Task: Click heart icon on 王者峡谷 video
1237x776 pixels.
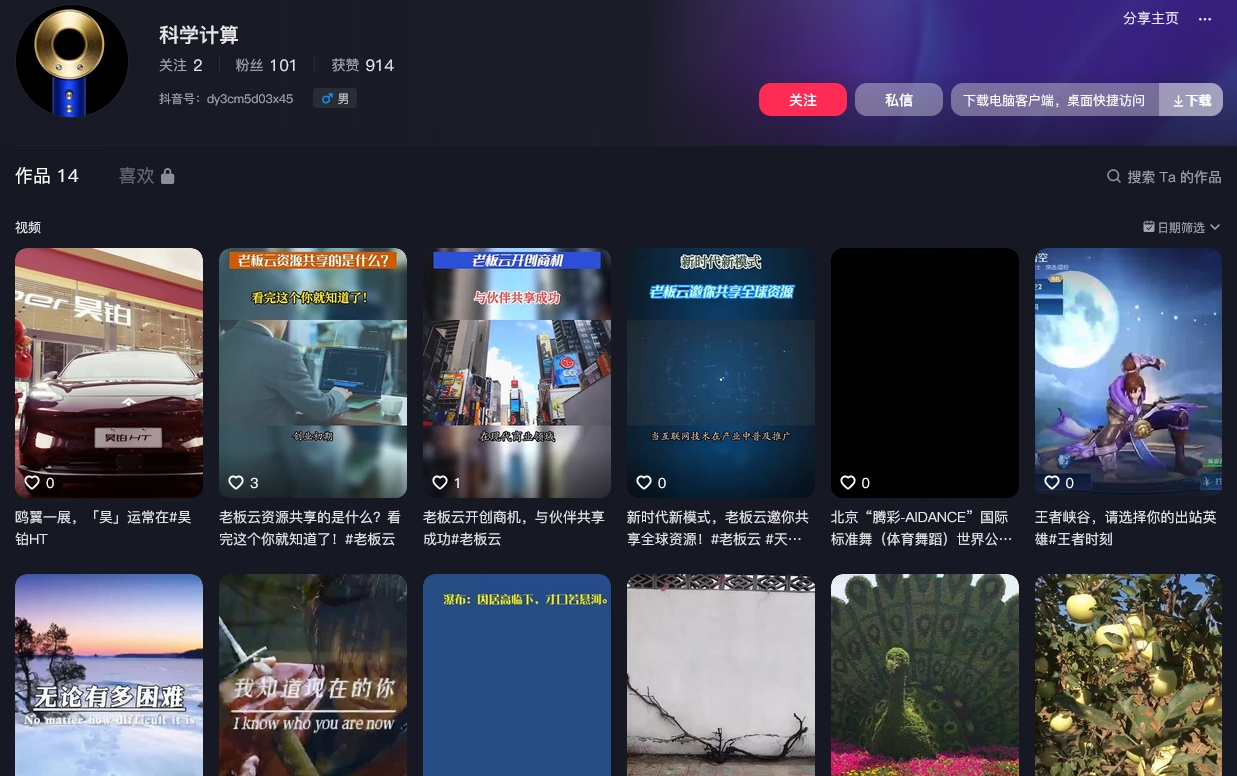Action: click(1052, 482)
